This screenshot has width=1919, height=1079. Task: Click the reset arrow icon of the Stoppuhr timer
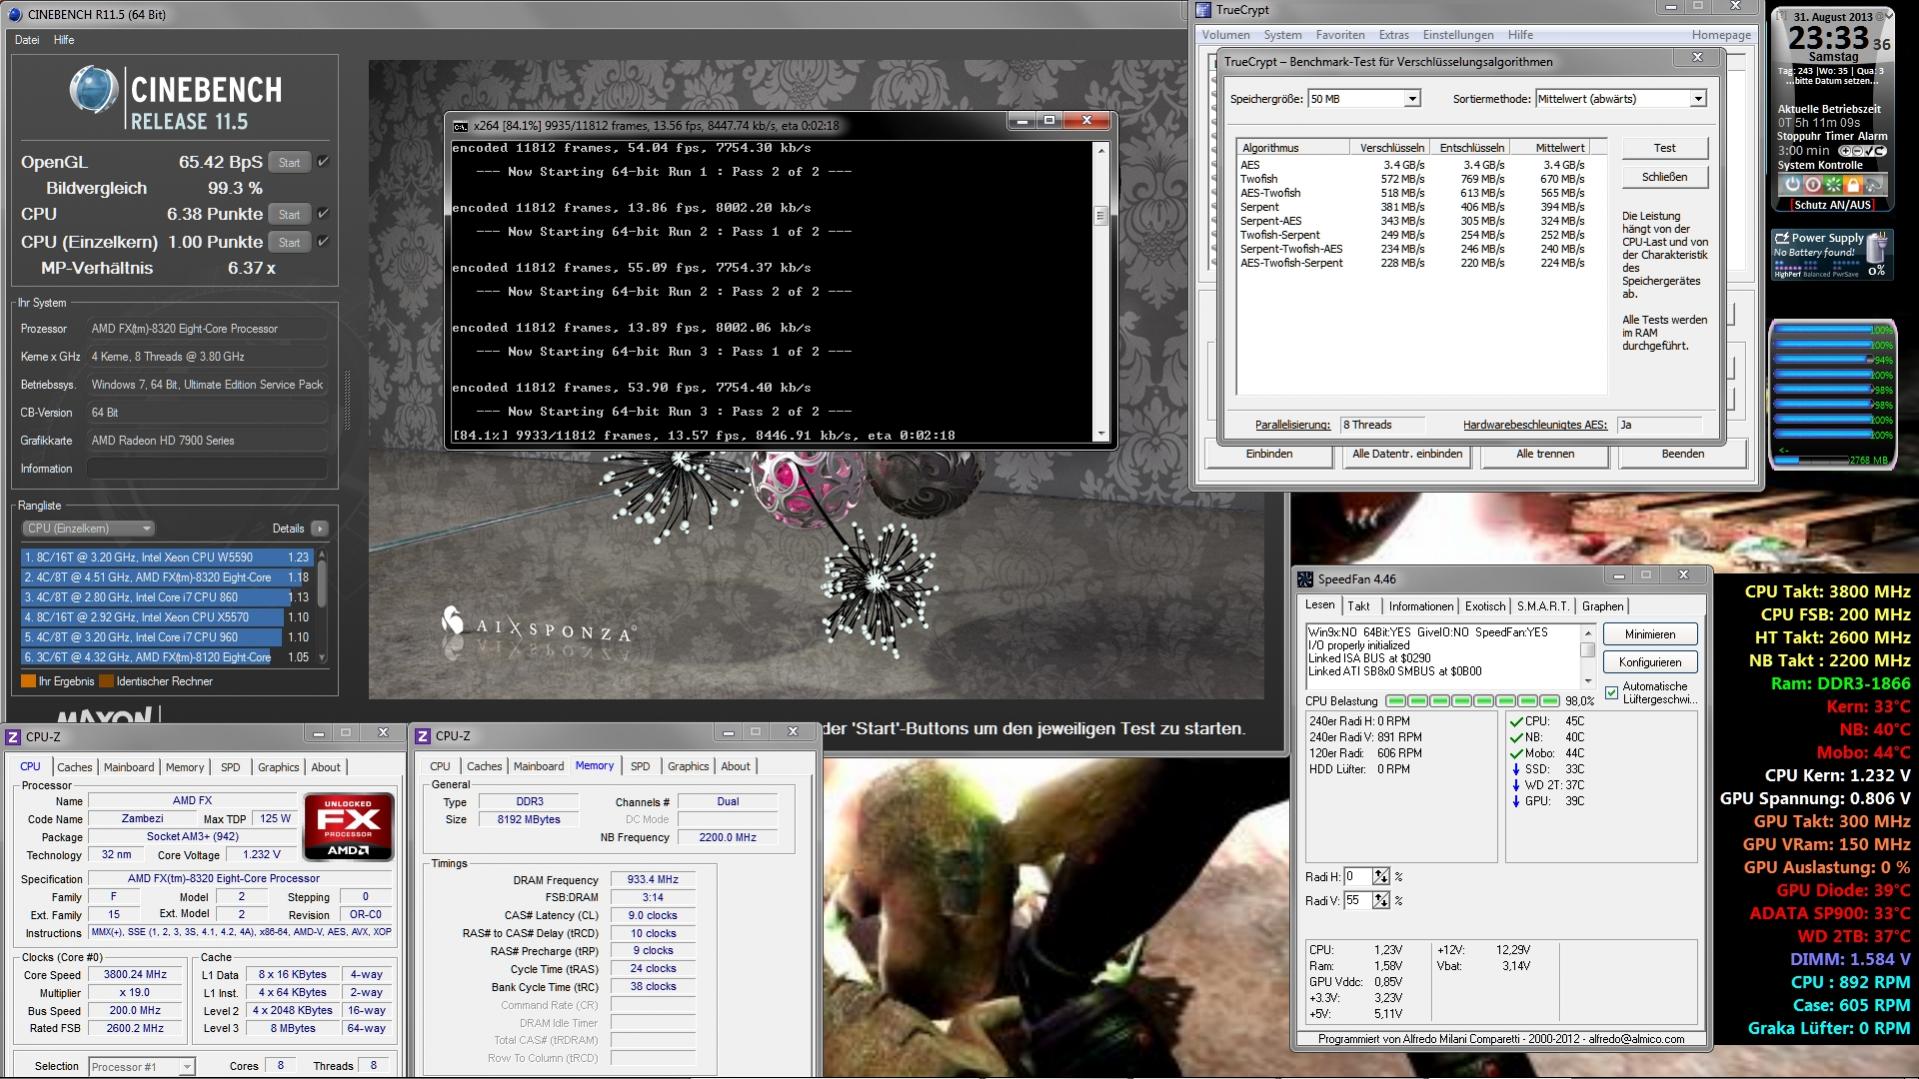click(1879, 151)
